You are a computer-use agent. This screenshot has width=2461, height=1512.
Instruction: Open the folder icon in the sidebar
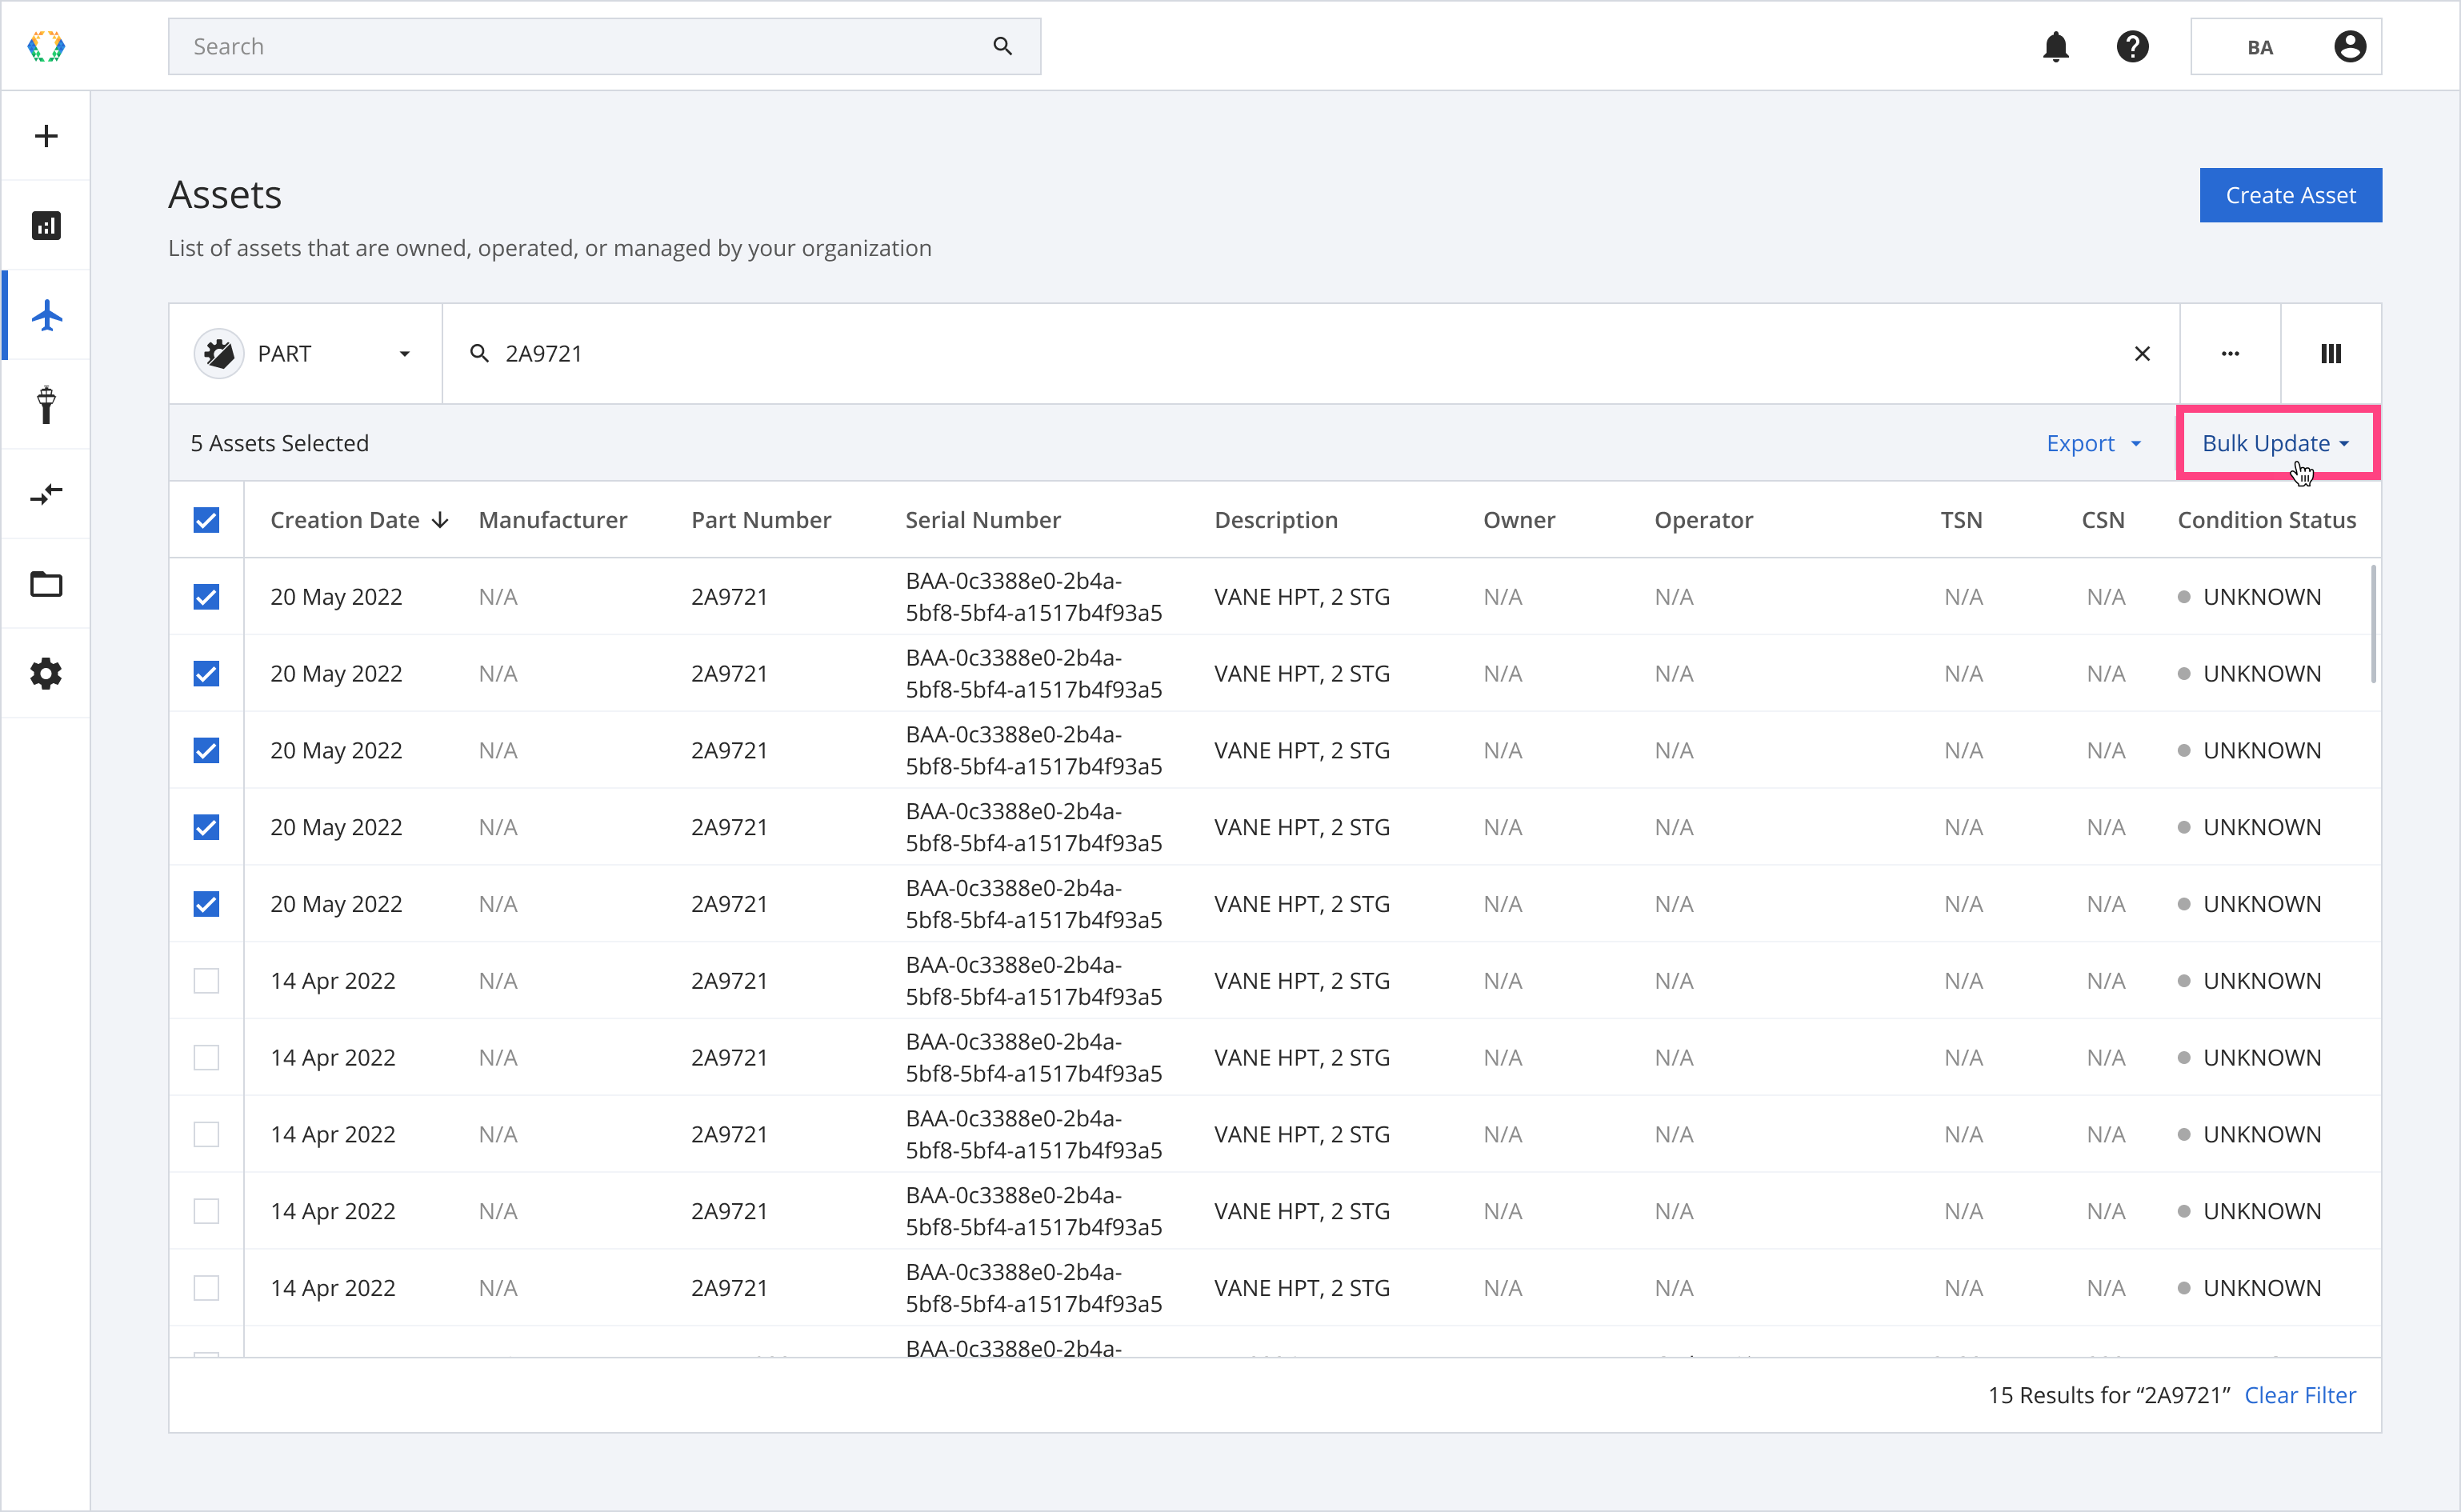[x=46, y=584]
